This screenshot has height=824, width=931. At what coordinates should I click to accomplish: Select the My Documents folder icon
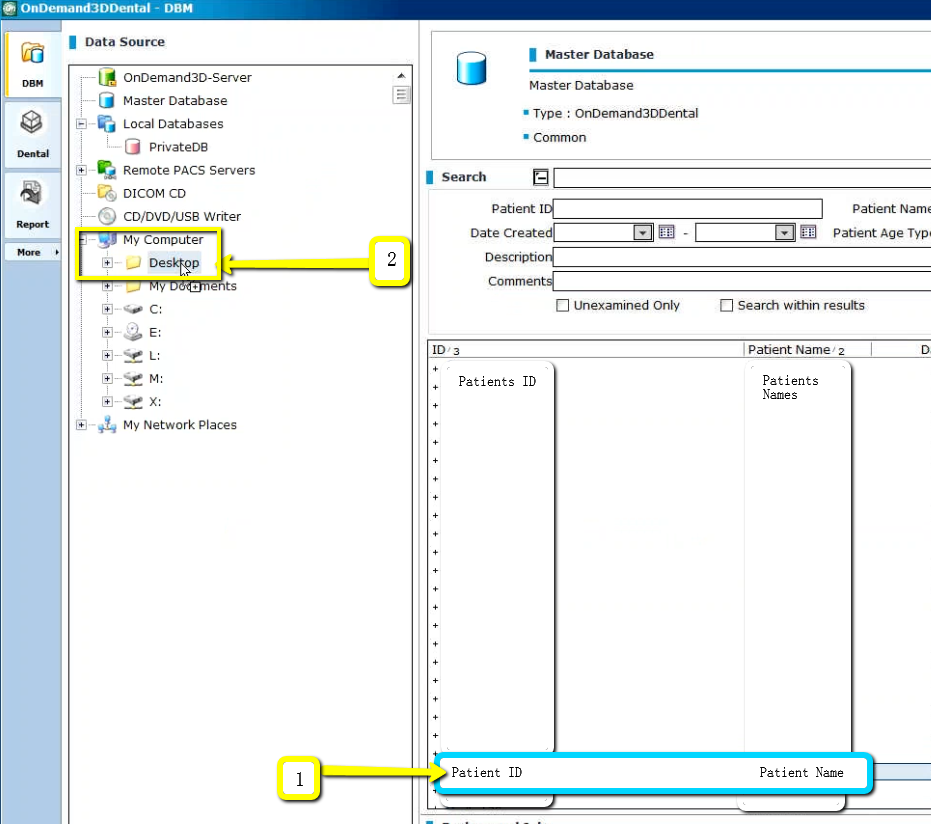click(x=133, y=286)
